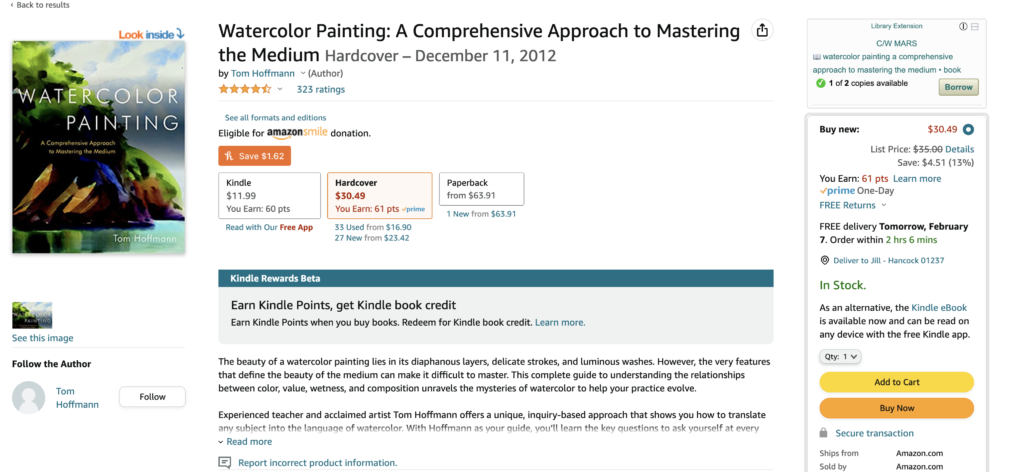Expand the FREE Returns chevron

click(x=884, y=205)
